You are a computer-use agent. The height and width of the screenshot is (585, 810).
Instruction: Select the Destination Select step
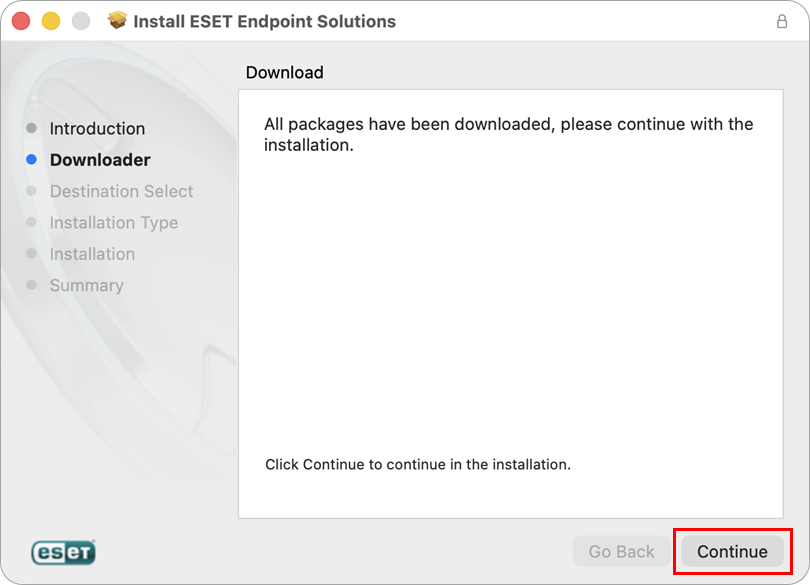[121, 191]
